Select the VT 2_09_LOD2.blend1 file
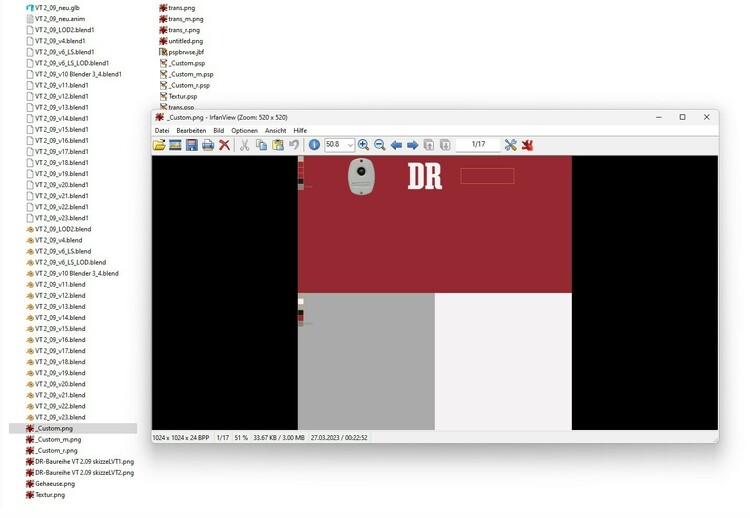This screenshot has height=518, width=750. [65, 30]
